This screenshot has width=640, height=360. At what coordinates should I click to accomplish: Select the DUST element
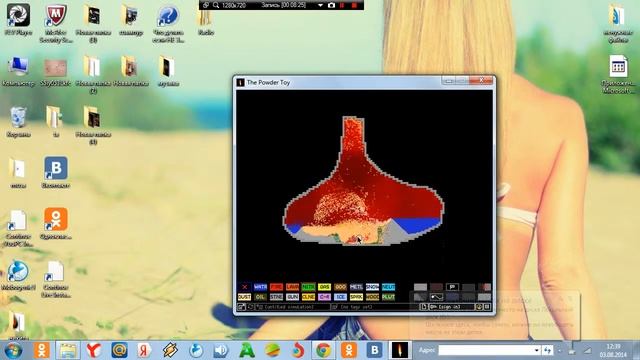[x=244, y=297]
